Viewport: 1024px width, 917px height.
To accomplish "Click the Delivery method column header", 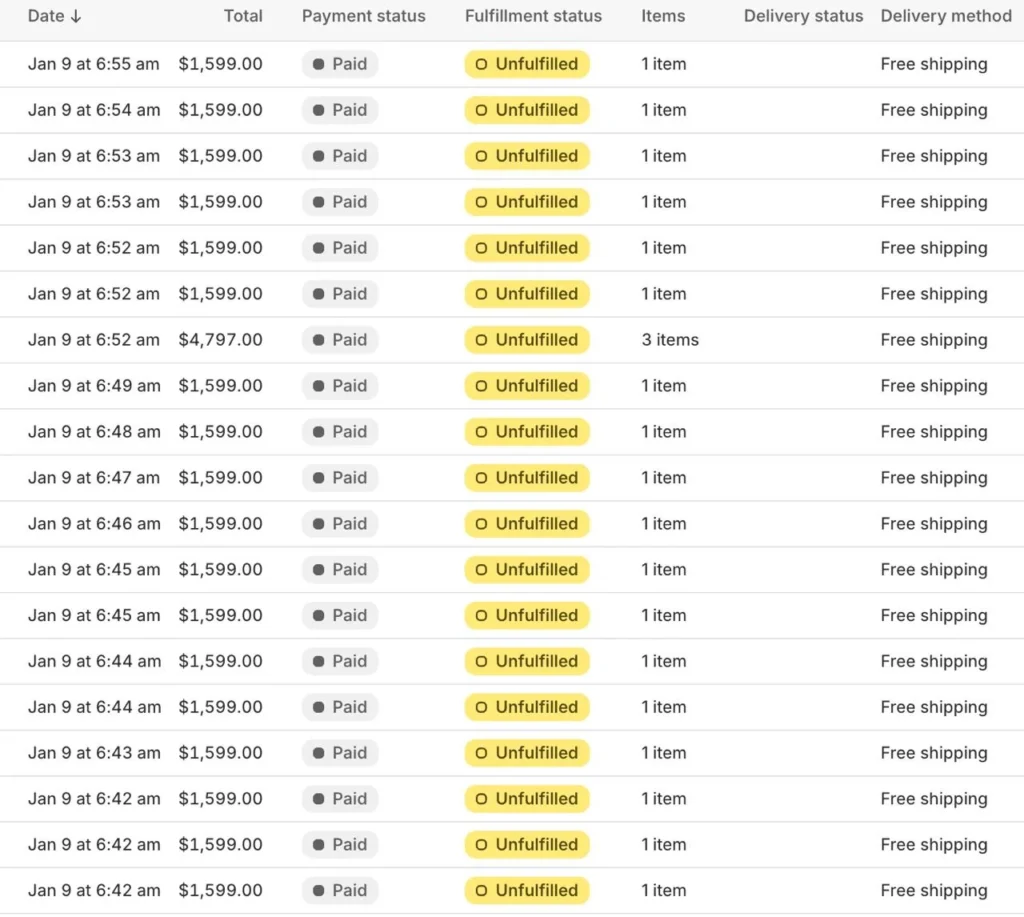I will [x=946, y=16].
